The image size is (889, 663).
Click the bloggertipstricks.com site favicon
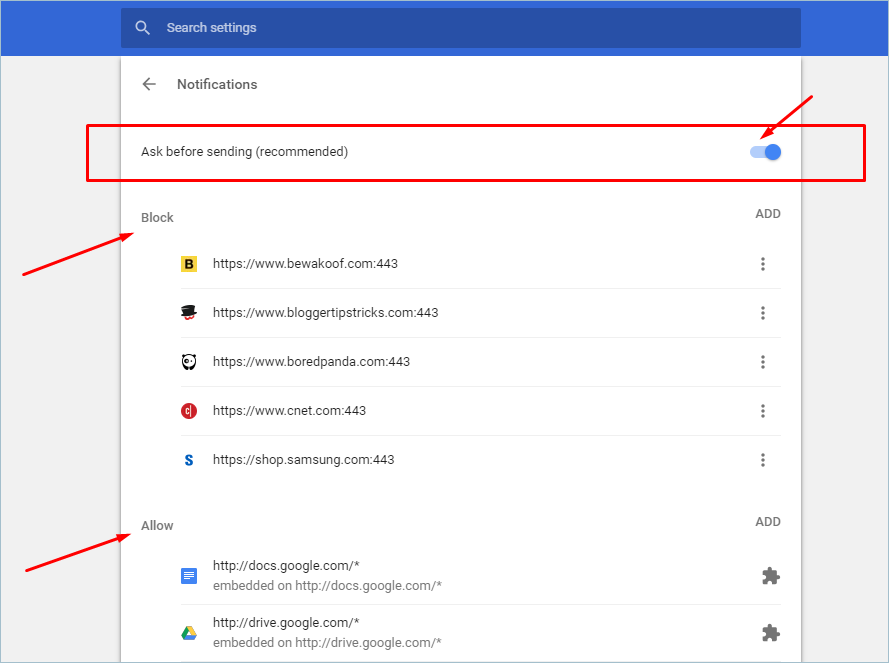pos(189,313)
